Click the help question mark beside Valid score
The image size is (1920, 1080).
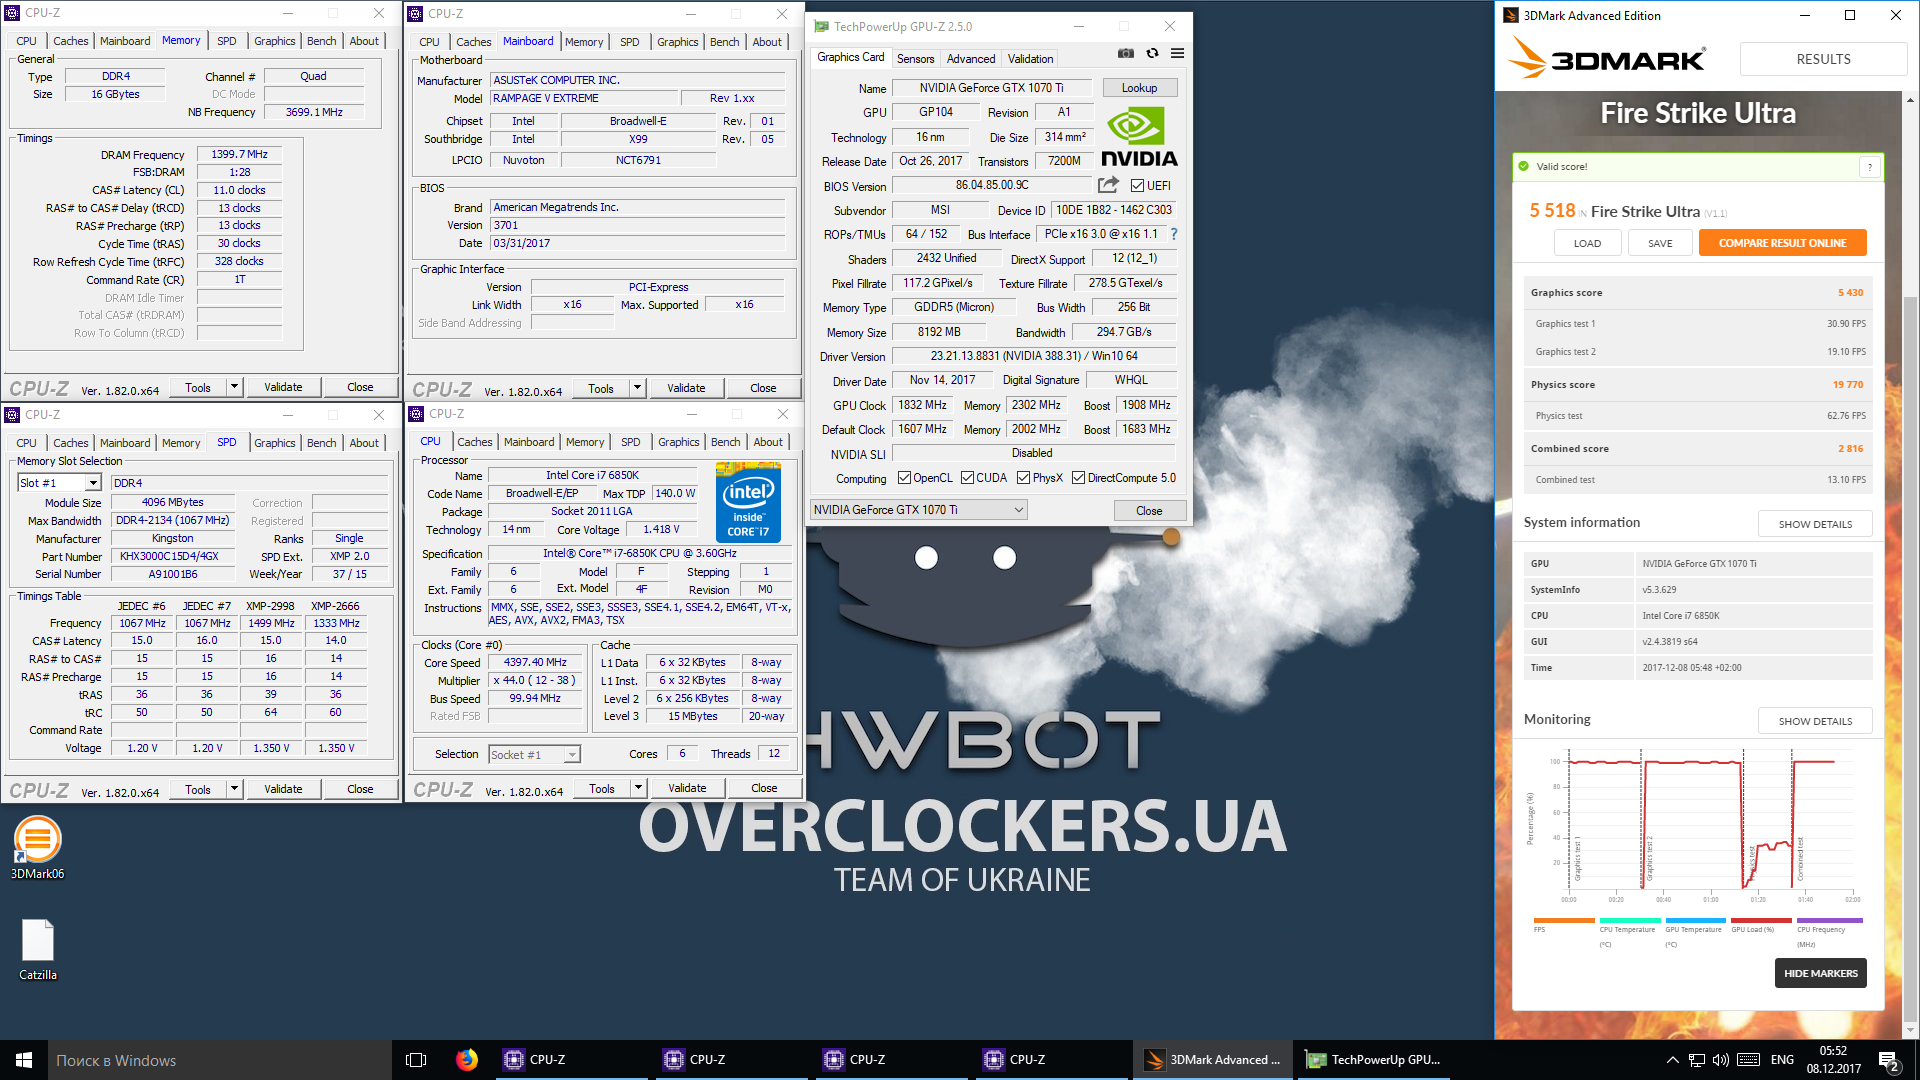pyautogui.click(x=1869, y=167)
